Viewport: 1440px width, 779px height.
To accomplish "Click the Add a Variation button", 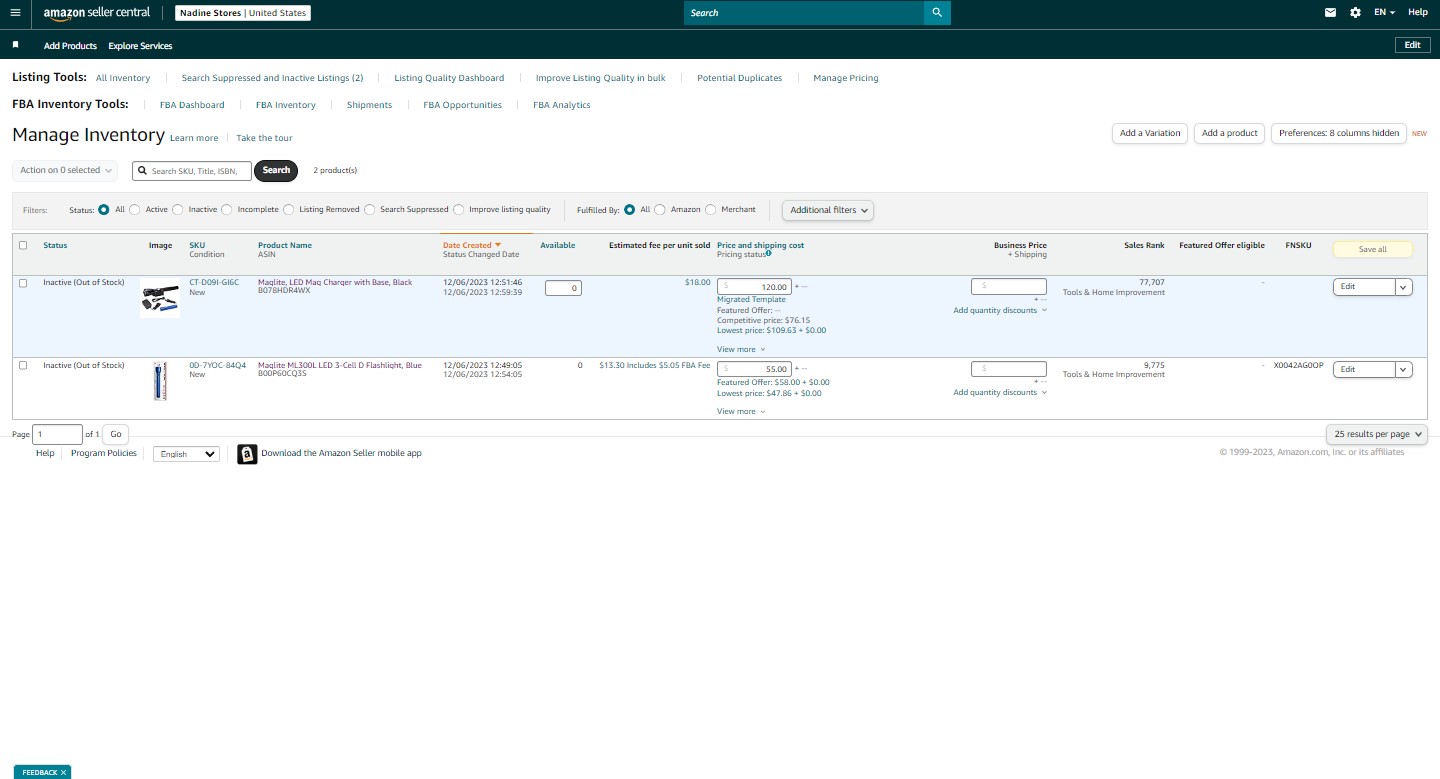I will click(1150, 133).
